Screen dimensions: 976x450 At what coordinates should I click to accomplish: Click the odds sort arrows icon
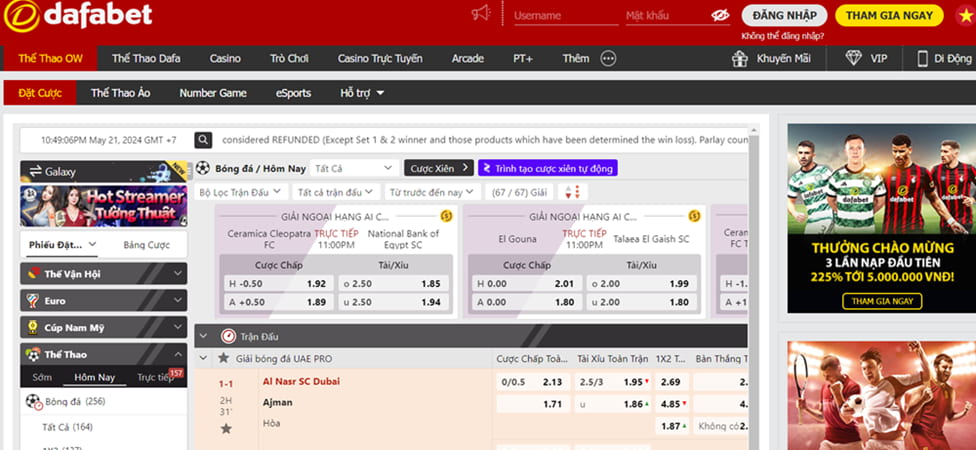(x=572, y=192)
